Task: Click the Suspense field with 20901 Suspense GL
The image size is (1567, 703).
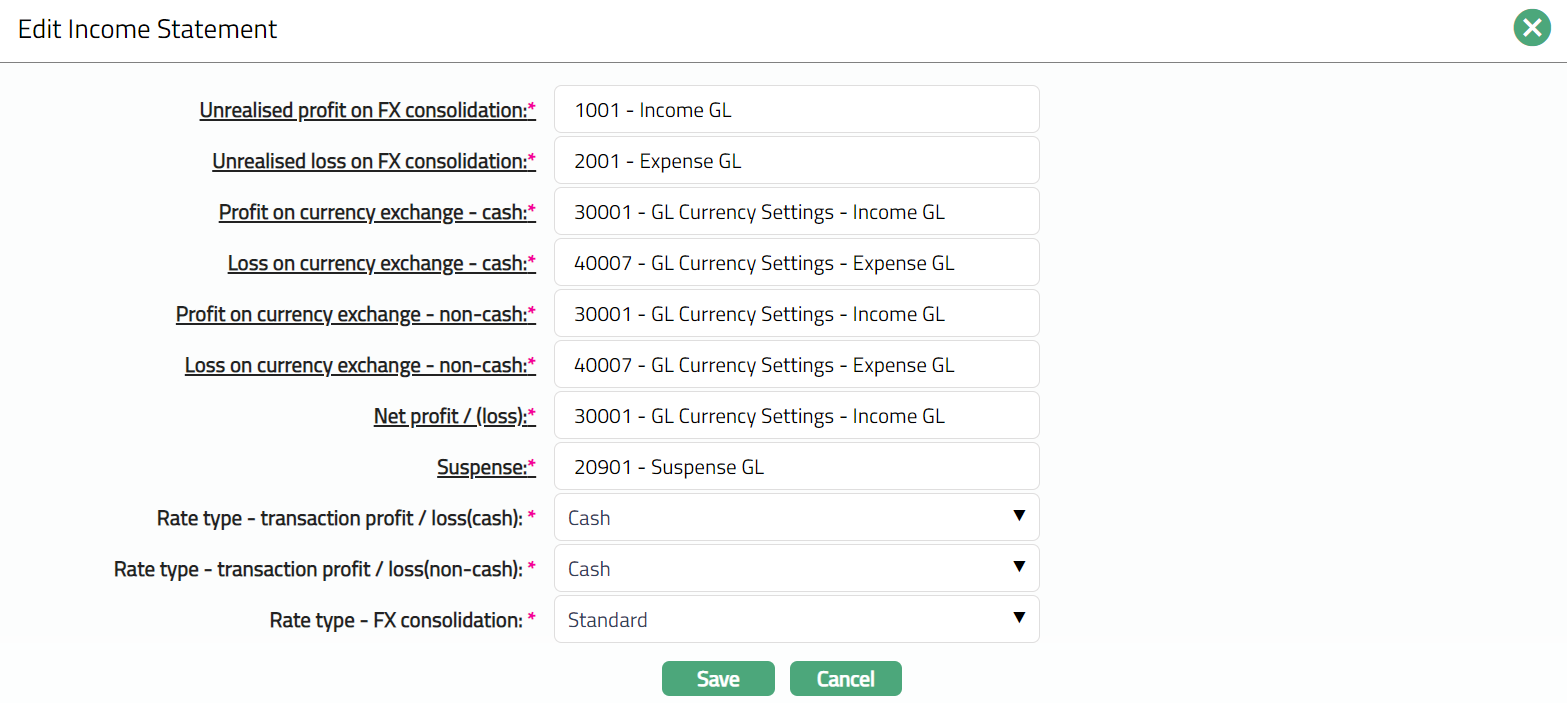Action: tap(796, 466)
